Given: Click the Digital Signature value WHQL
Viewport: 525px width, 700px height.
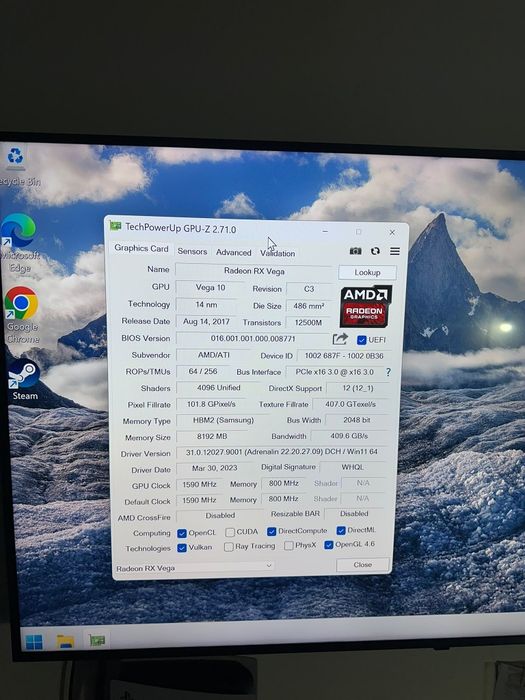Looking at the screenshot, I should click(353, 467).
